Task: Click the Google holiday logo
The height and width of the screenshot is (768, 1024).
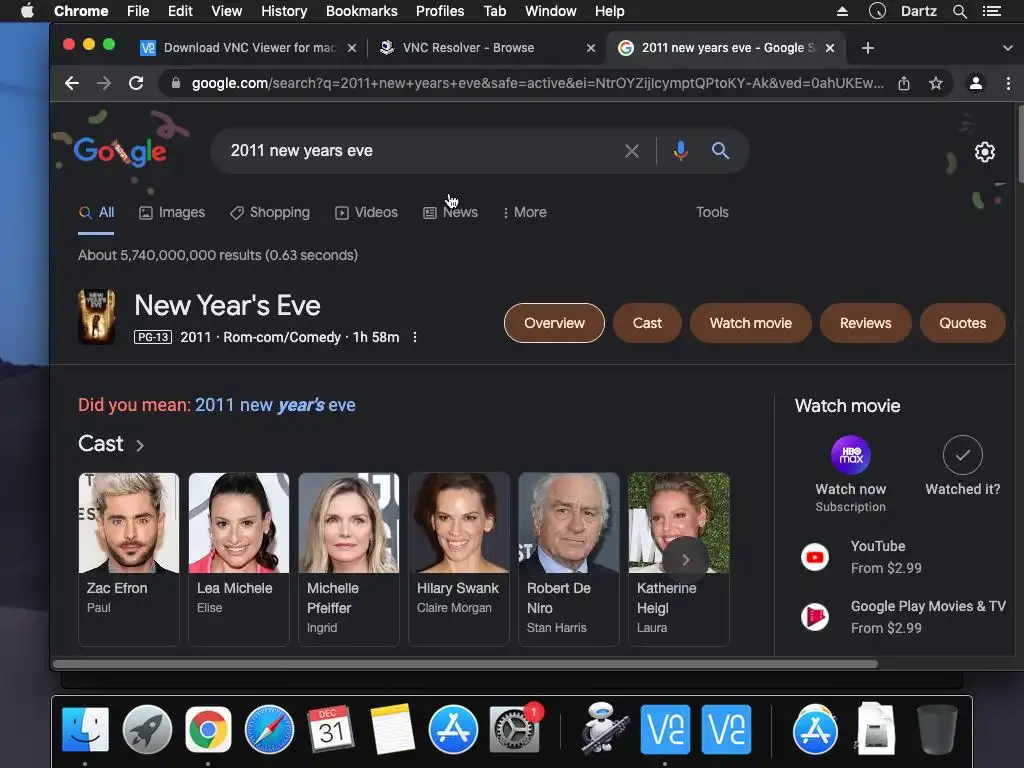Action: click(120, 152)
